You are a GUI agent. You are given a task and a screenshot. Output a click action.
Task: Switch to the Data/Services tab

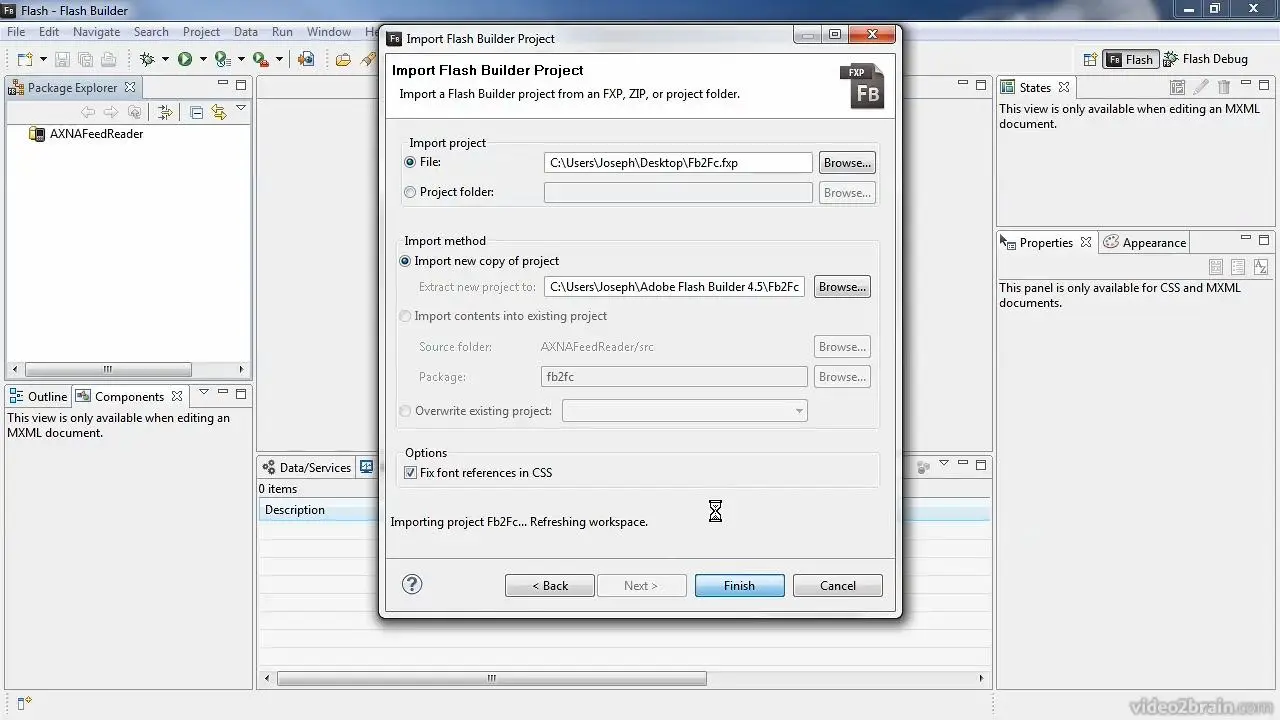tap(306, 468)
